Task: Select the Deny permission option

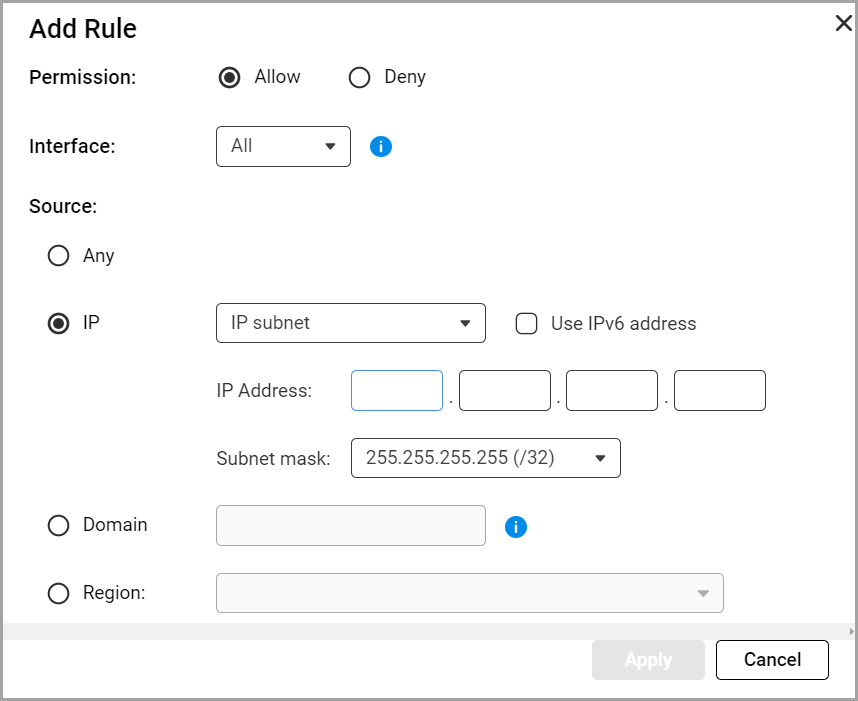Action: click(x=359, y=78)
